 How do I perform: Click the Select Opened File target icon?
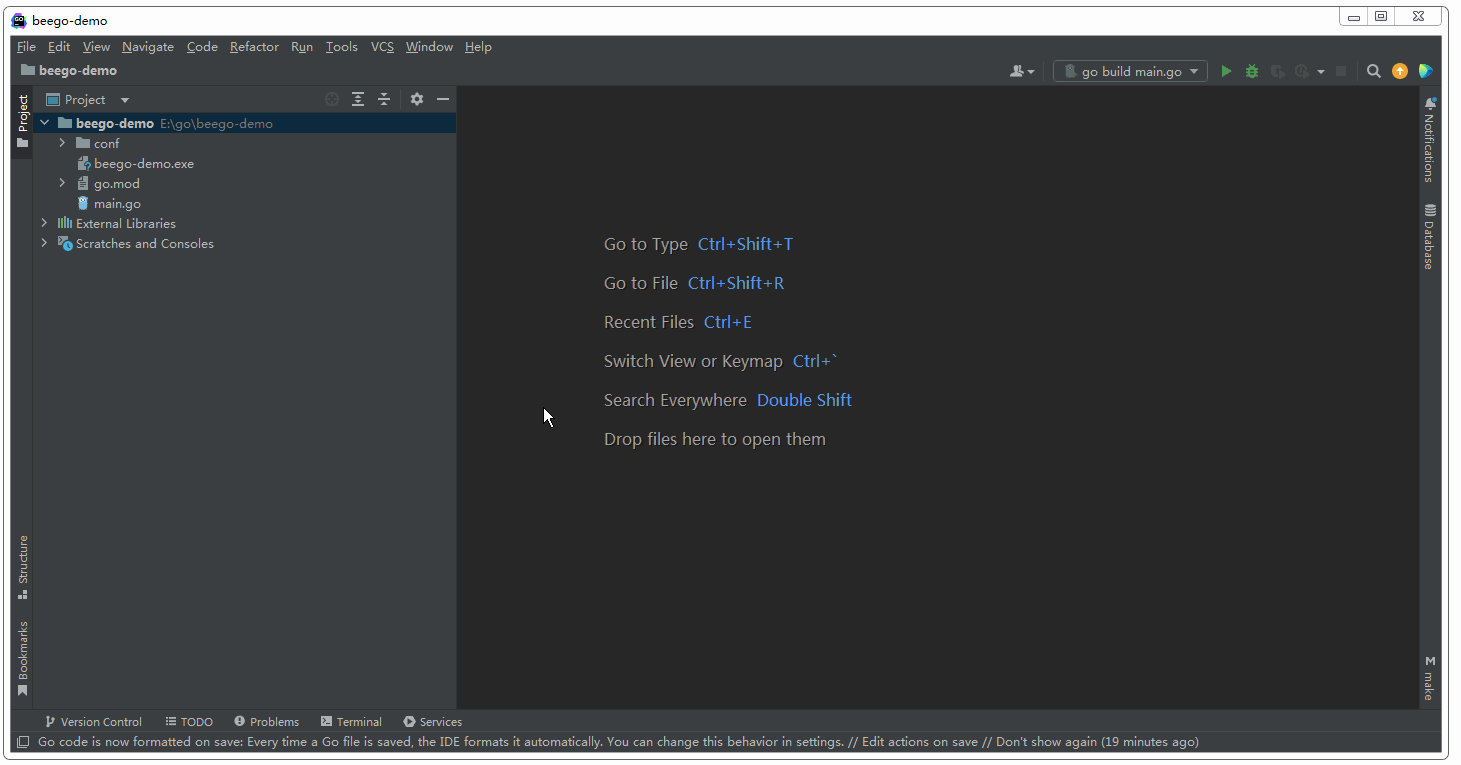pyautogui.click(x=332, y=99)
